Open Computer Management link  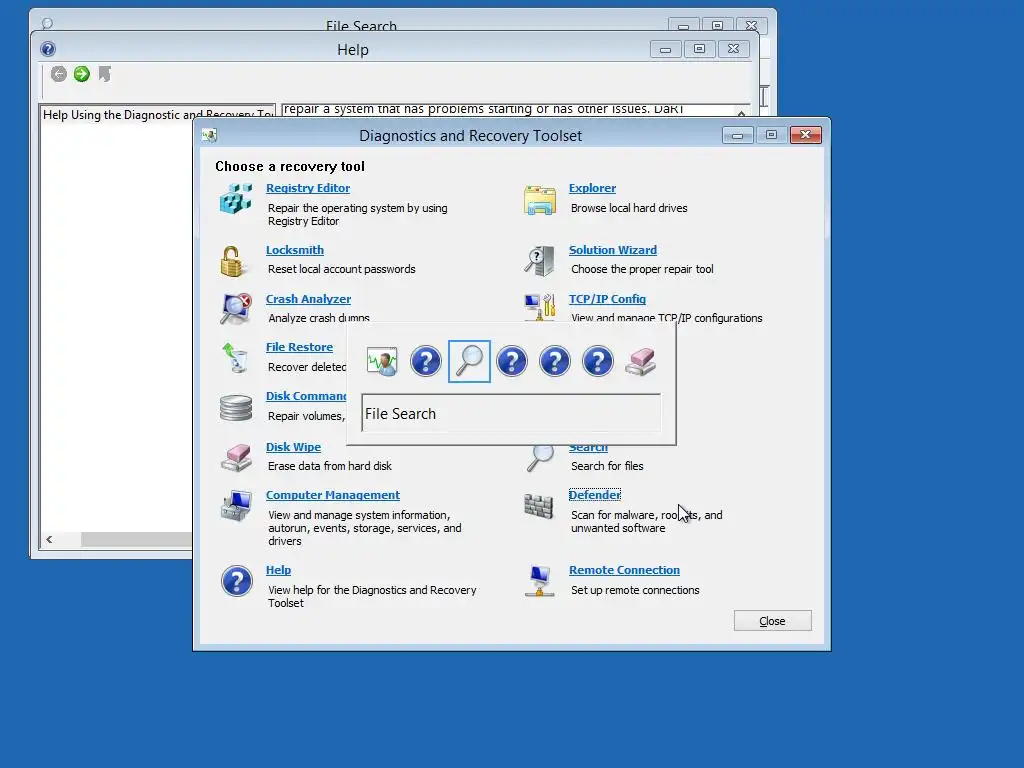click(x=332, y=496)
